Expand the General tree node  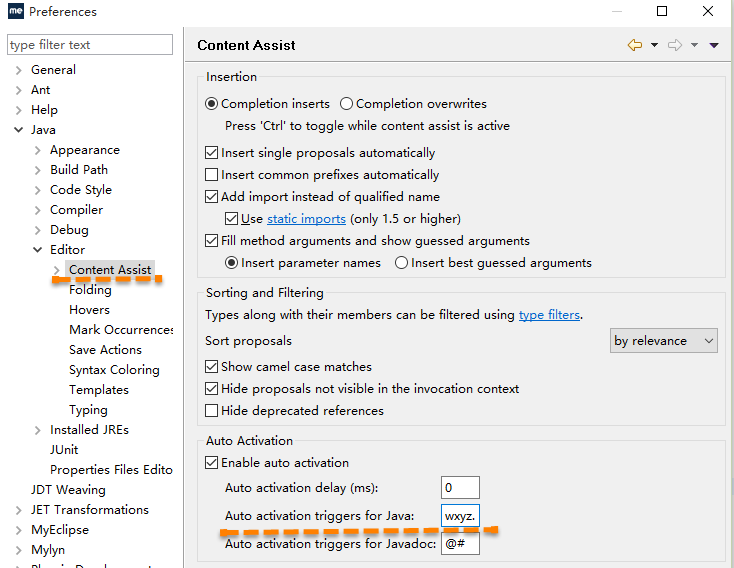pos(18,70)
